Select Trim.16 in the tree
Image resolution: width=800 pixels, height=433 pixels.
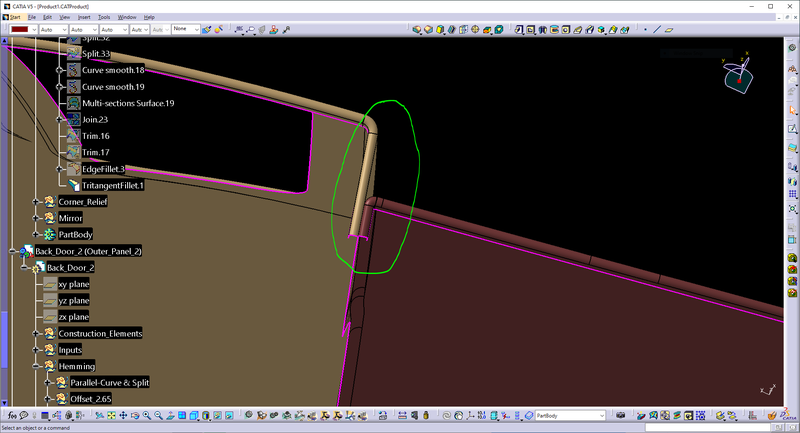pos(96,136)
